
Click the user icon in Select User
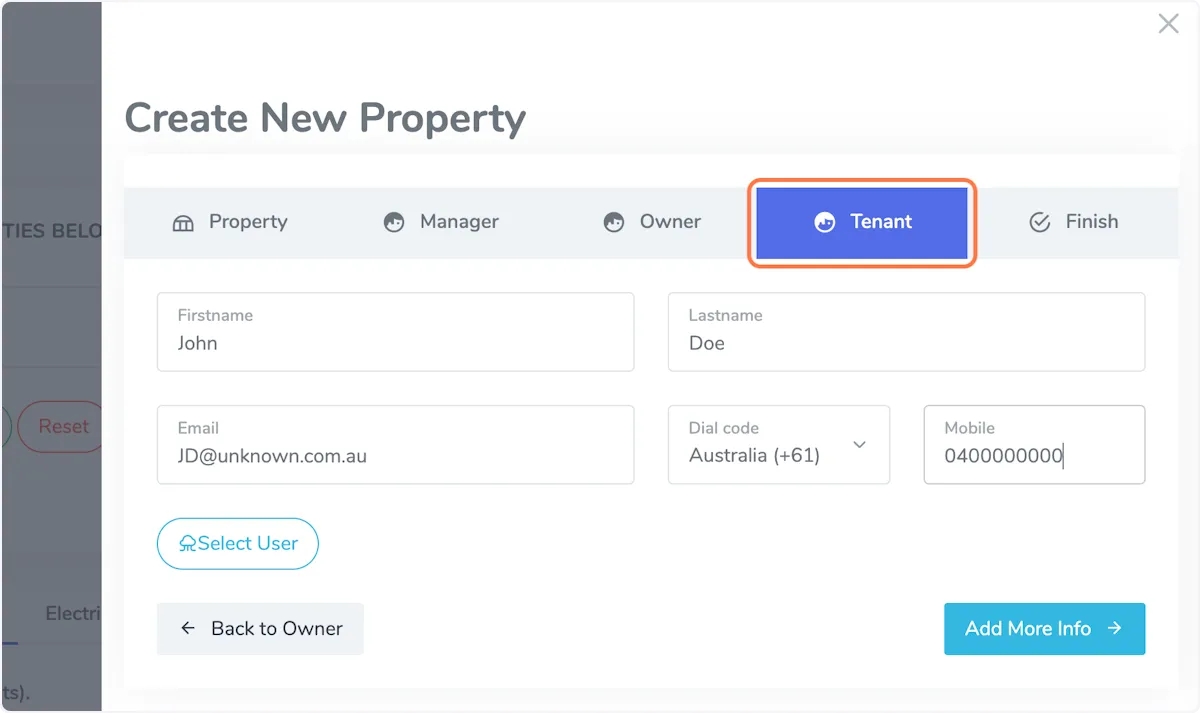point(187,544)
